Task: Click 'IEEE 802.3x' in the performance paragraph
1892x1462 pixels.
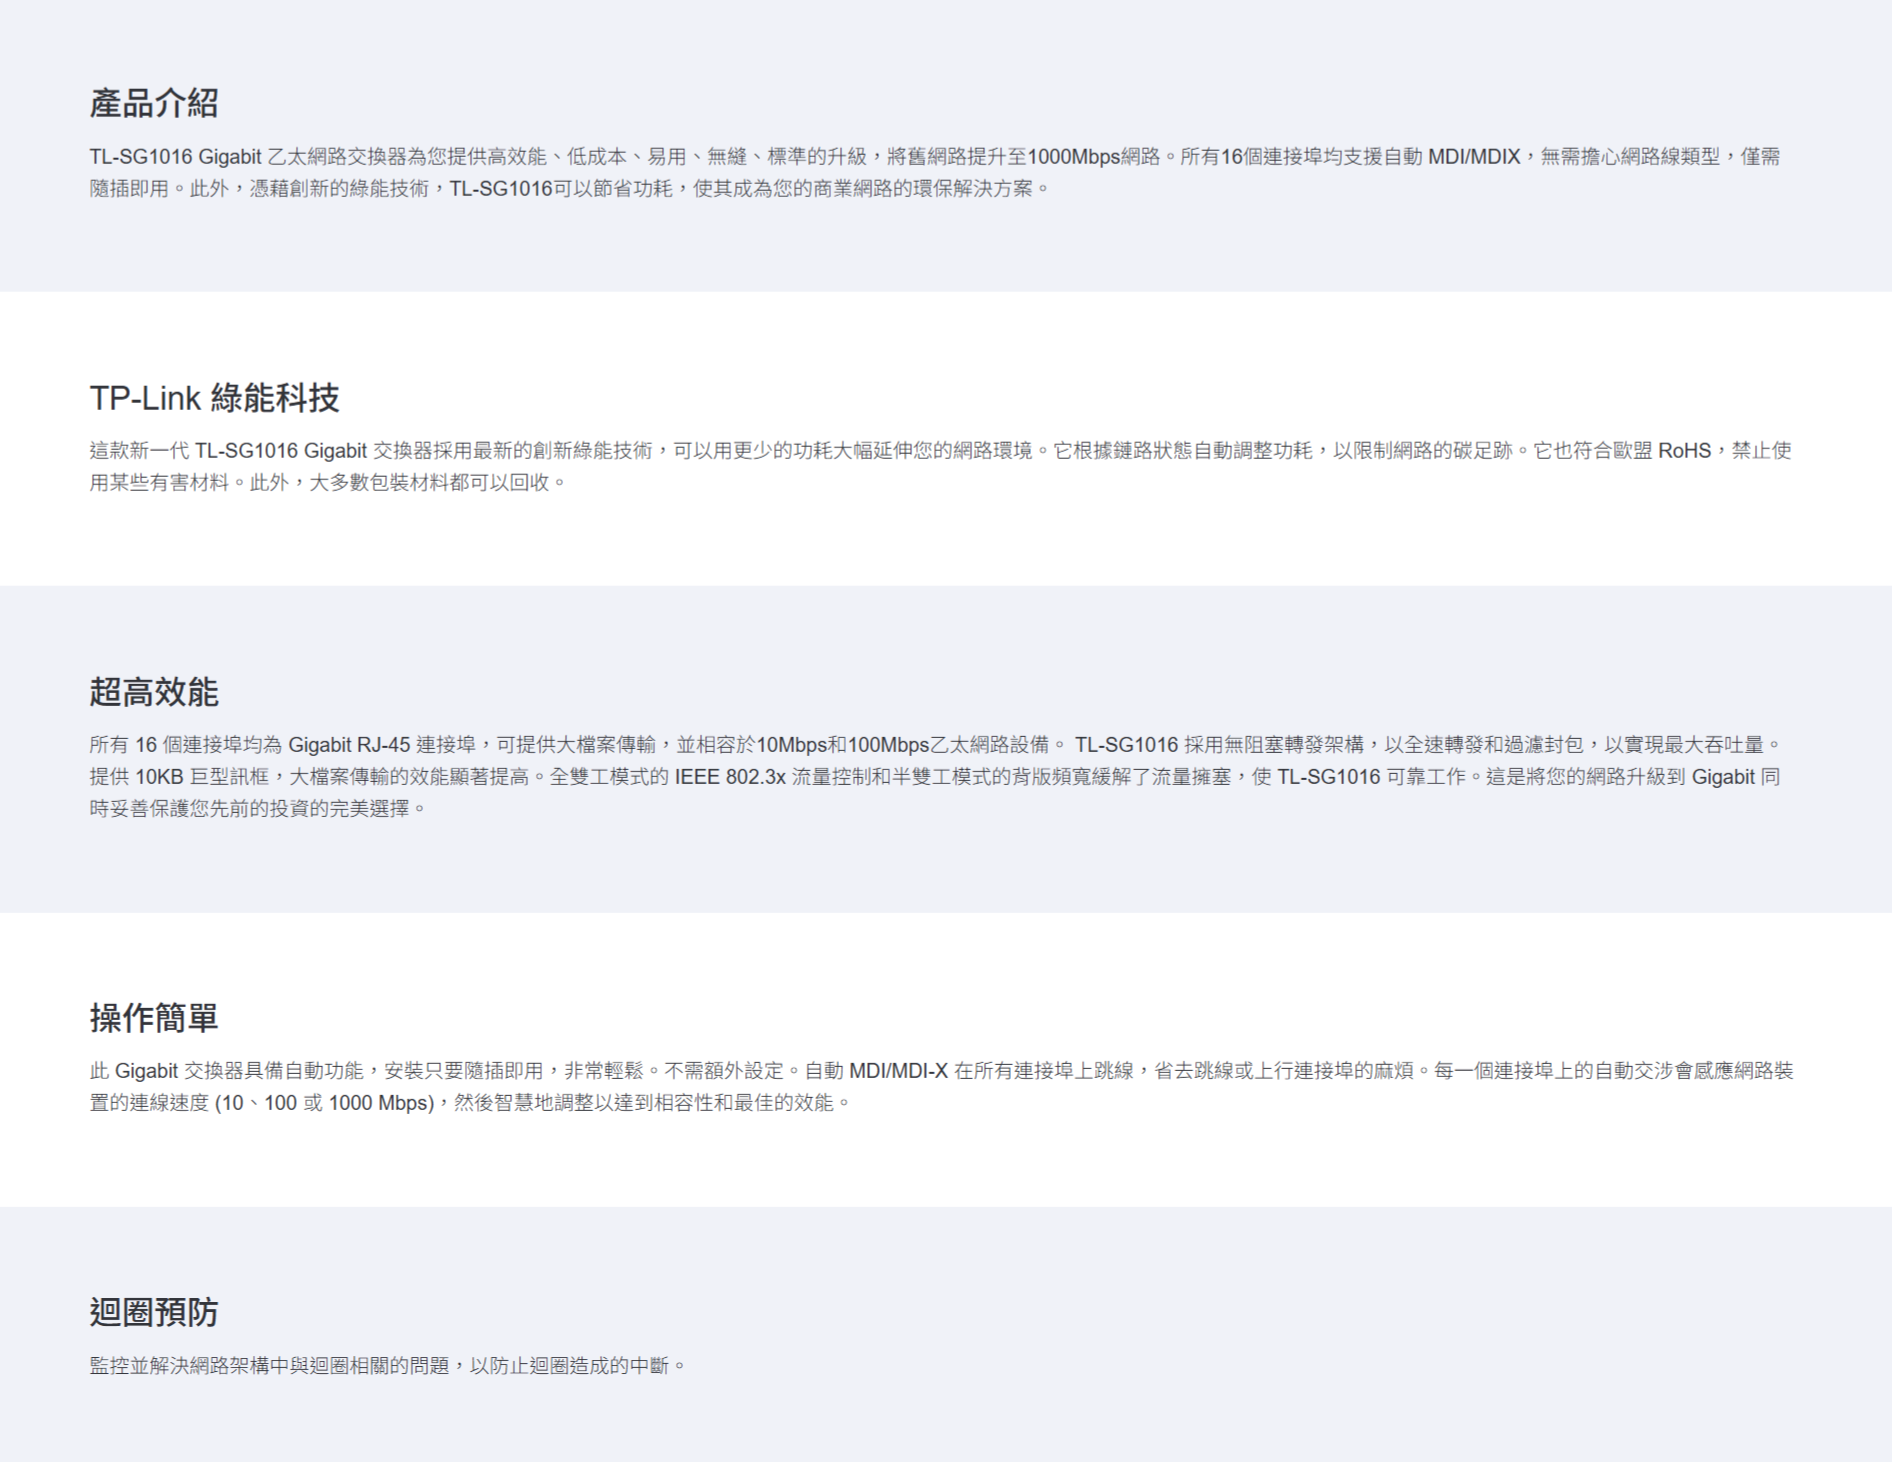Action: [730, 777]
